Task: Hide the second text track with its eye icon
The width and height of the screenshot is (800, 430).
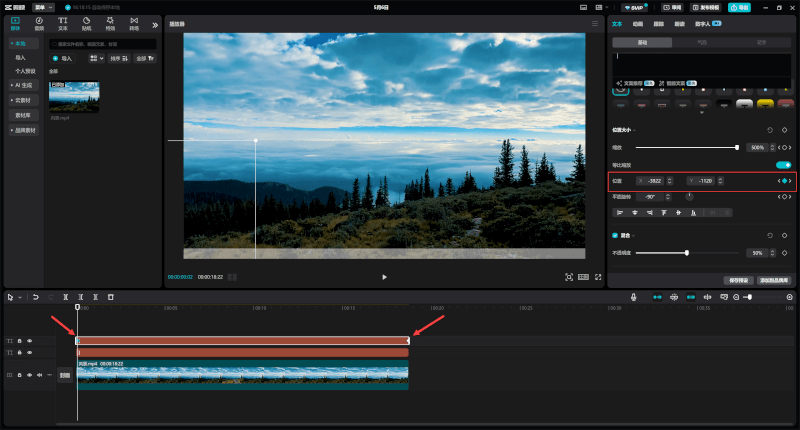Action: [x=30, y=352]
